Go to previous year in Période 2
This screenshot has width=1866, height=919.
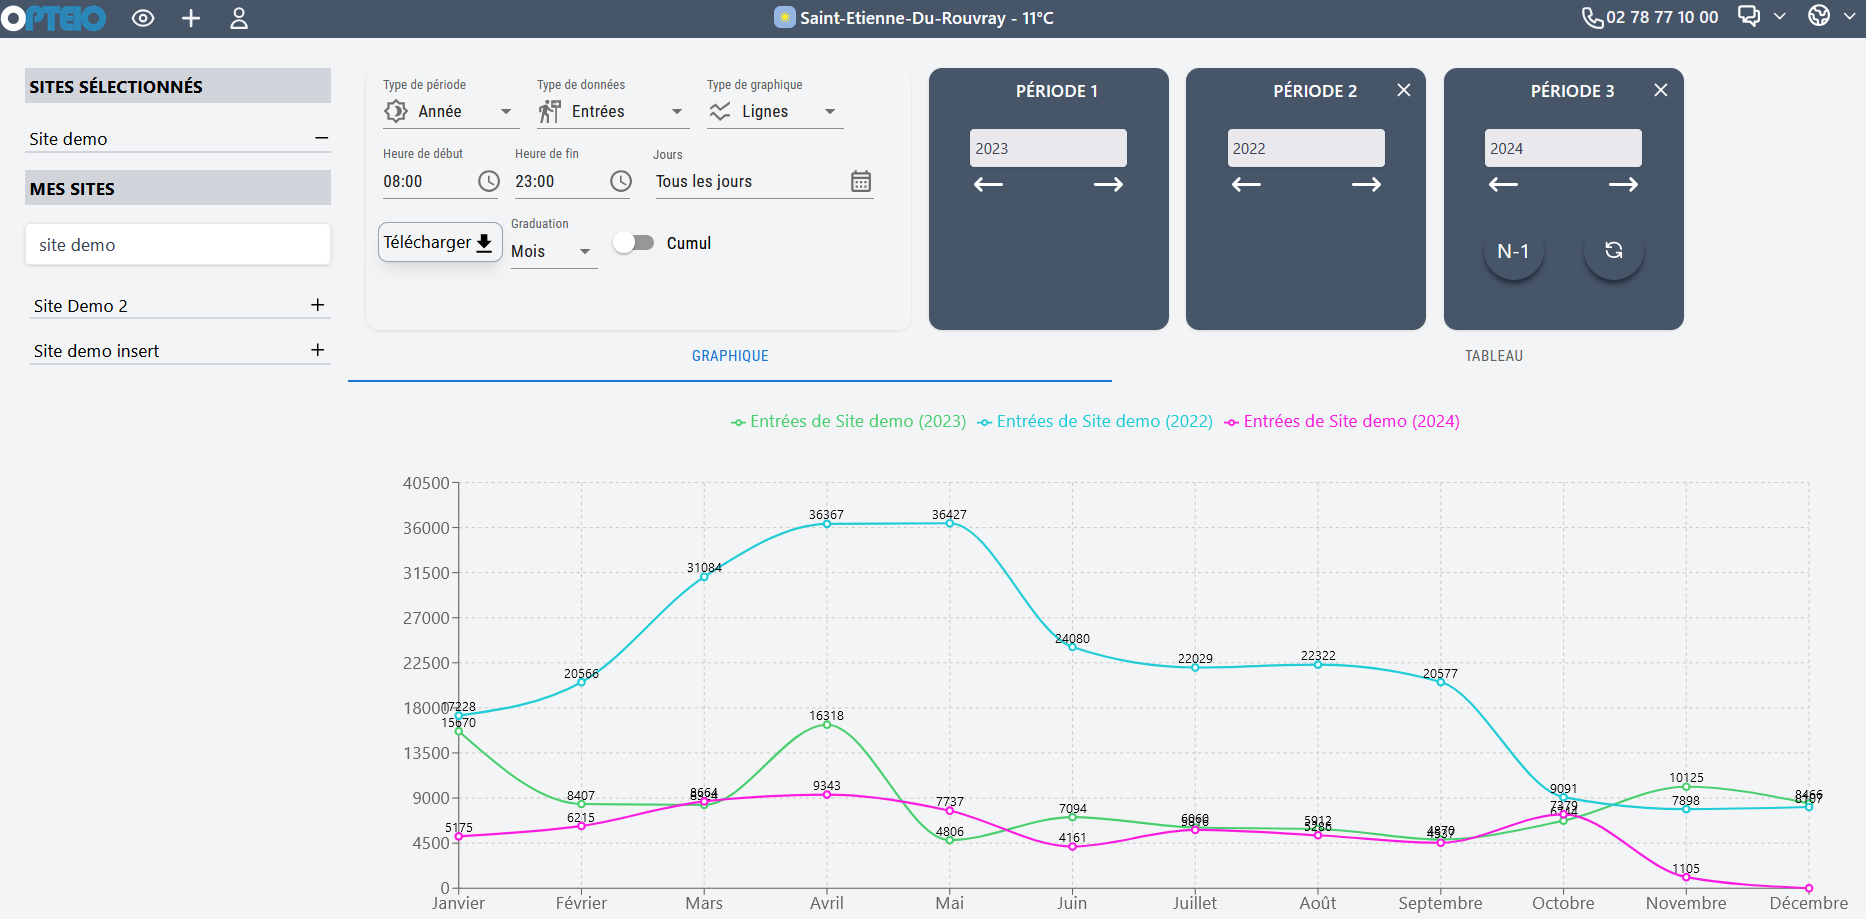click(x=1246, y=185)
